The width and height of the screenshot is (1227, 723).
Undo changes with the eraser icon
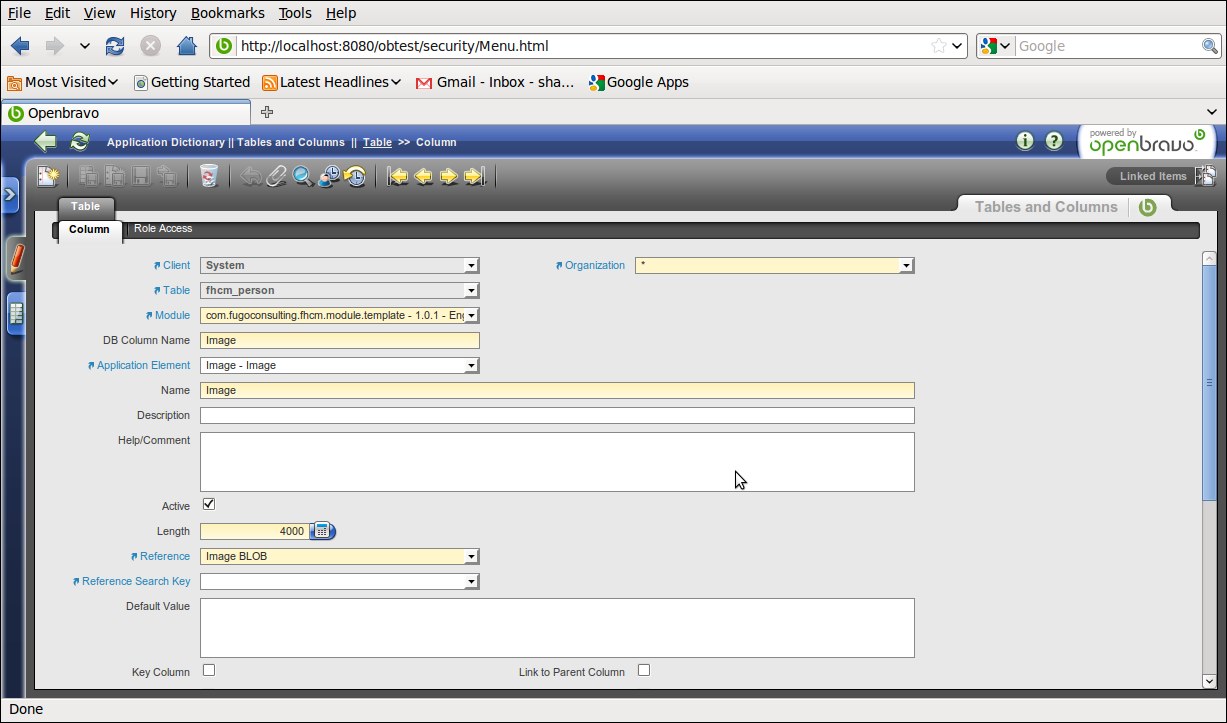click(x=248, y=176)
